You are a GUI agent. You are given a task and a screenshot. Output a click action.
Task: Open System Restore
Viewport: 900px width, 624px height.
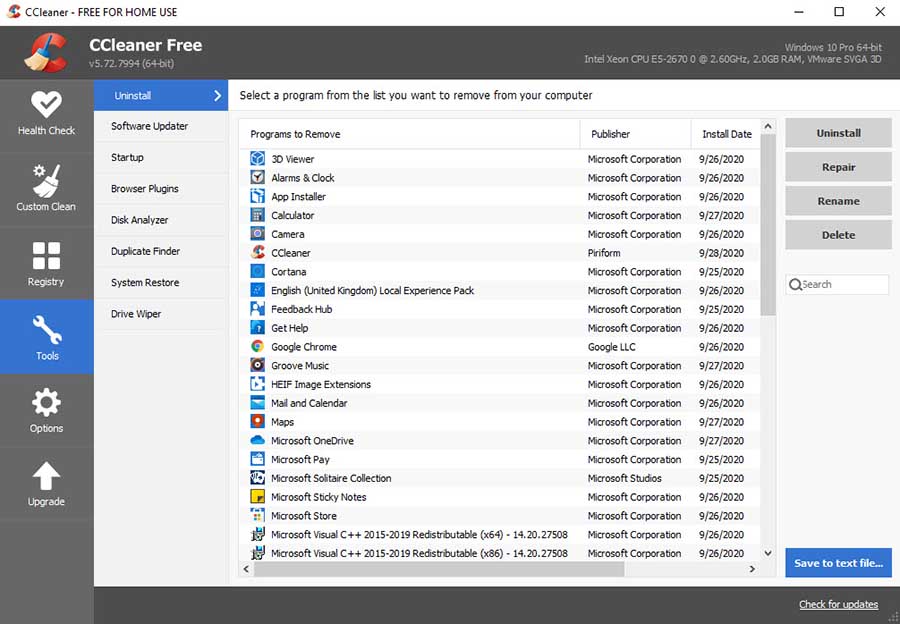161,282
